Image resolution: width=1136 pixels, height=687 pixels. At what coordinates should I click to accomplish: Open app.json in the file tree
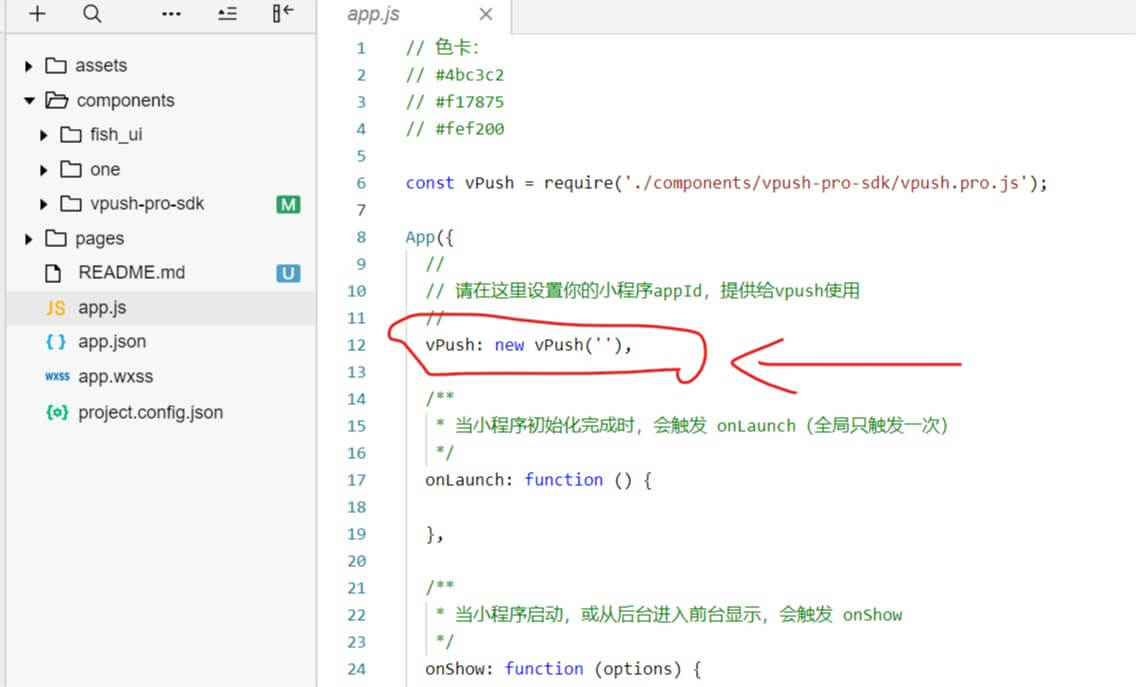click(x=112, y=341)
